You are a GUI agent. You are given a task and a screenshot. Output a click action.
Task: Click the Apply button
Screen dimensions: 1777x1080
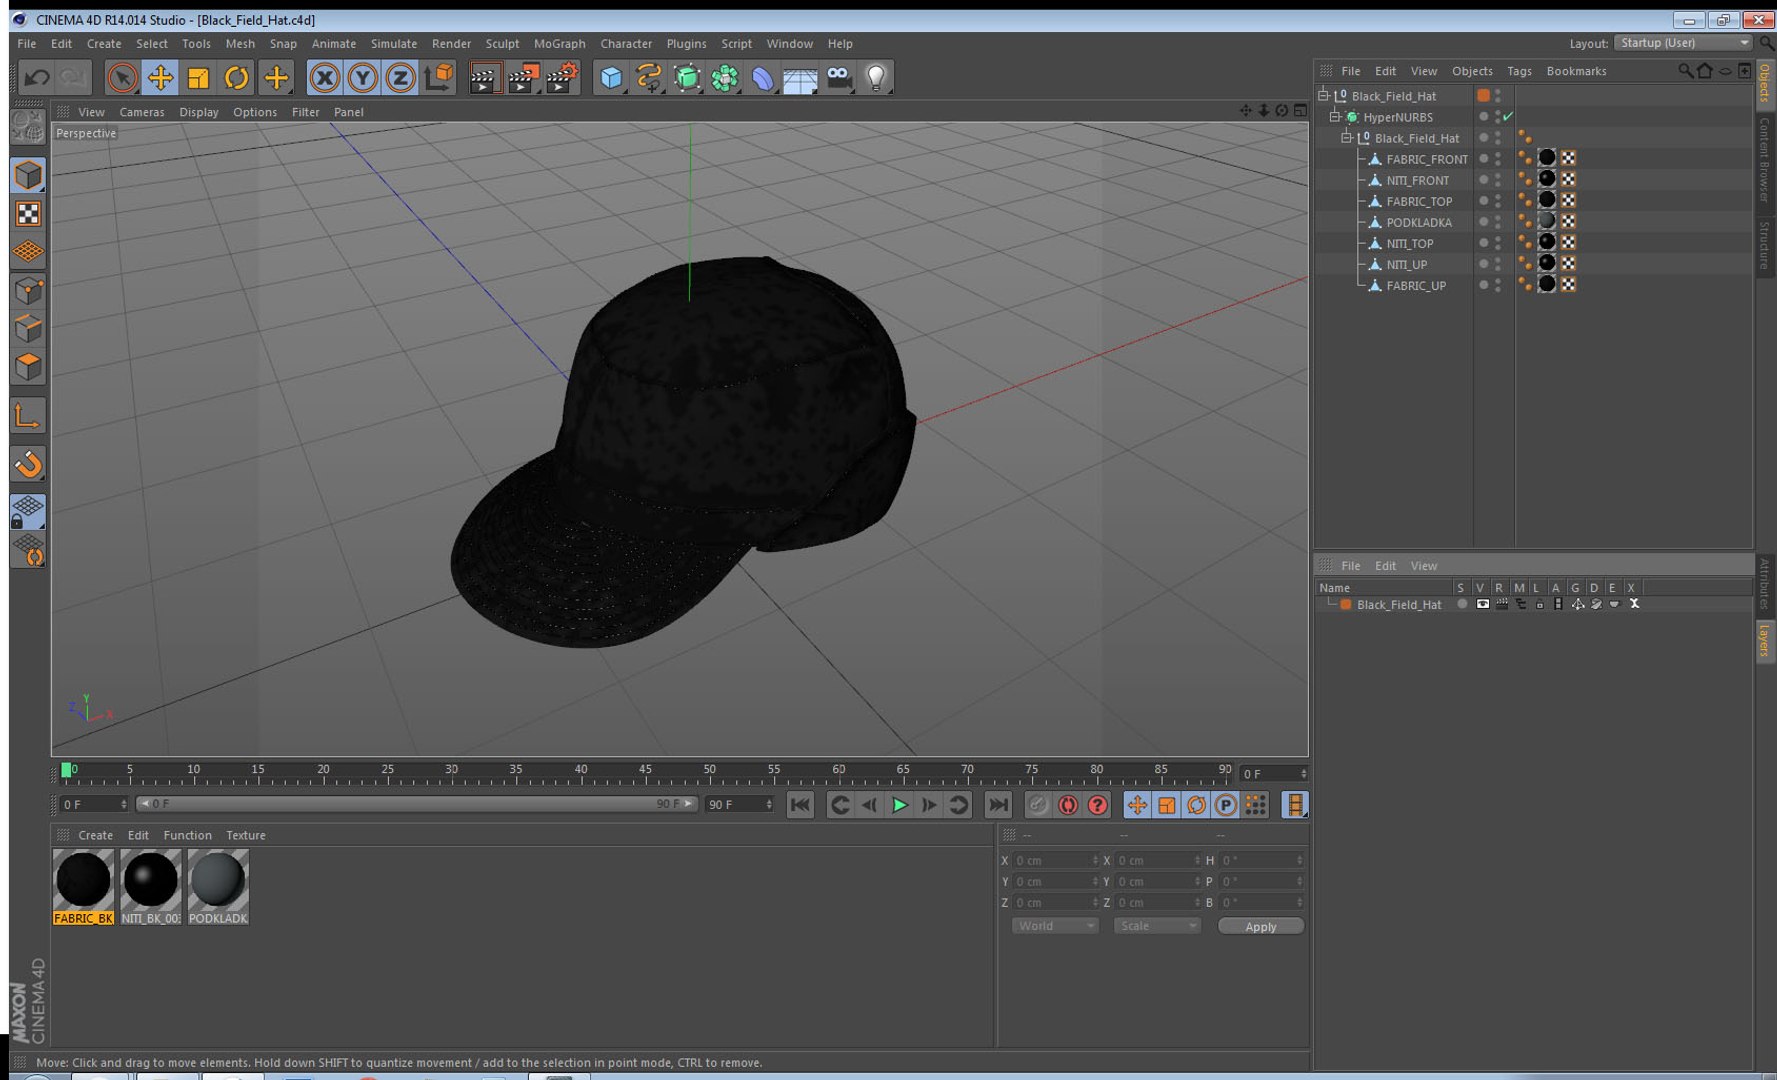[1260, 926]
